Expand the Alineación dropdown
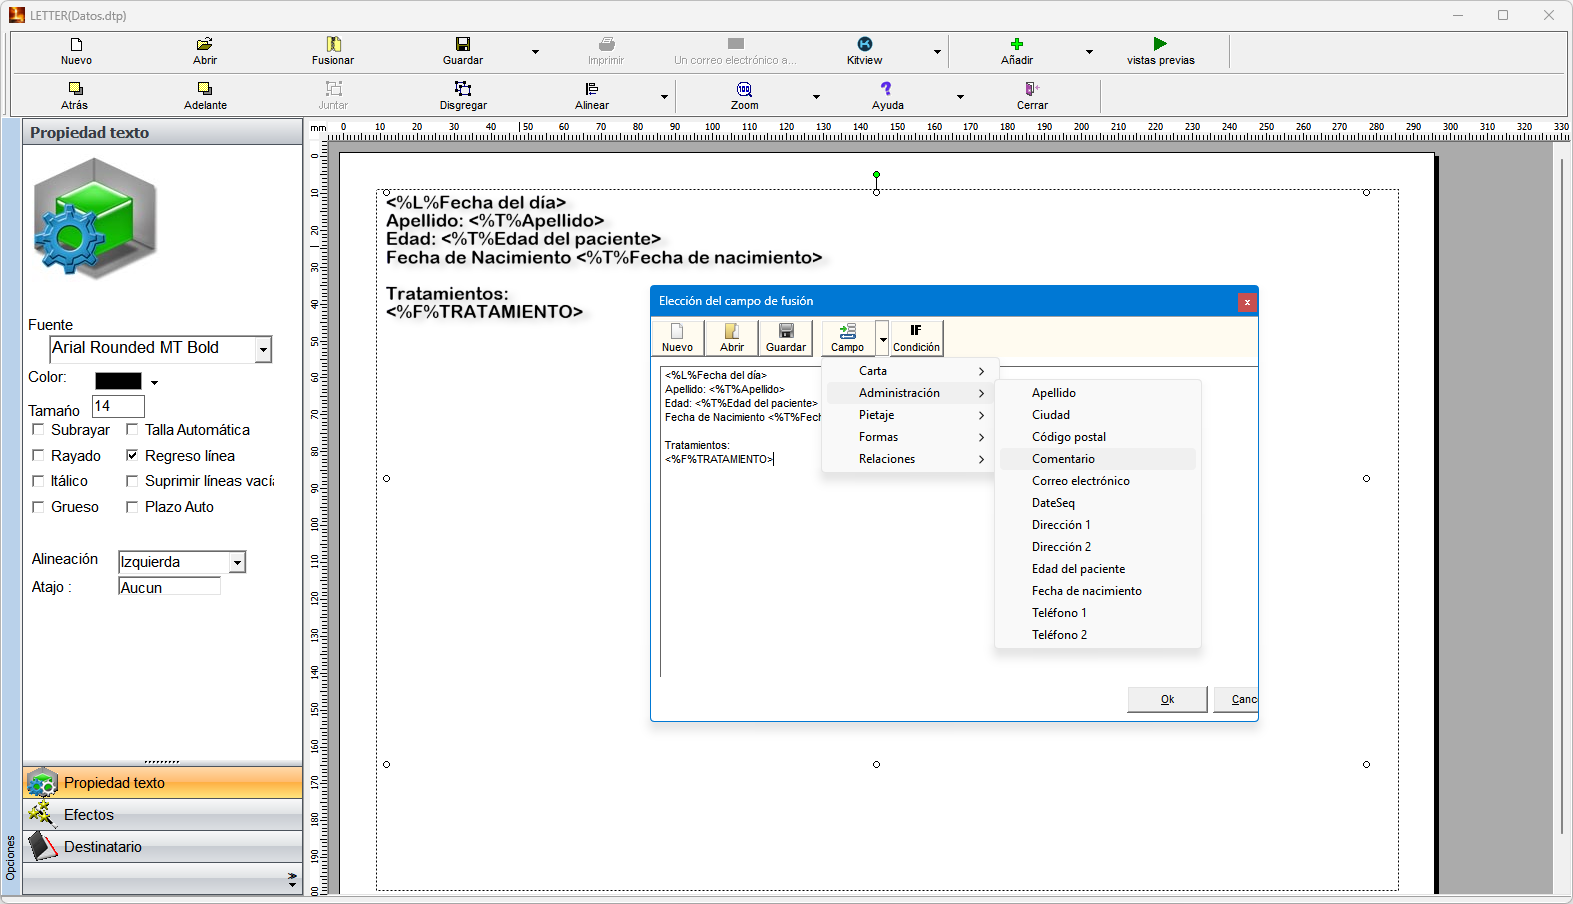This screenshot has height=904, width=1573. 237,563
